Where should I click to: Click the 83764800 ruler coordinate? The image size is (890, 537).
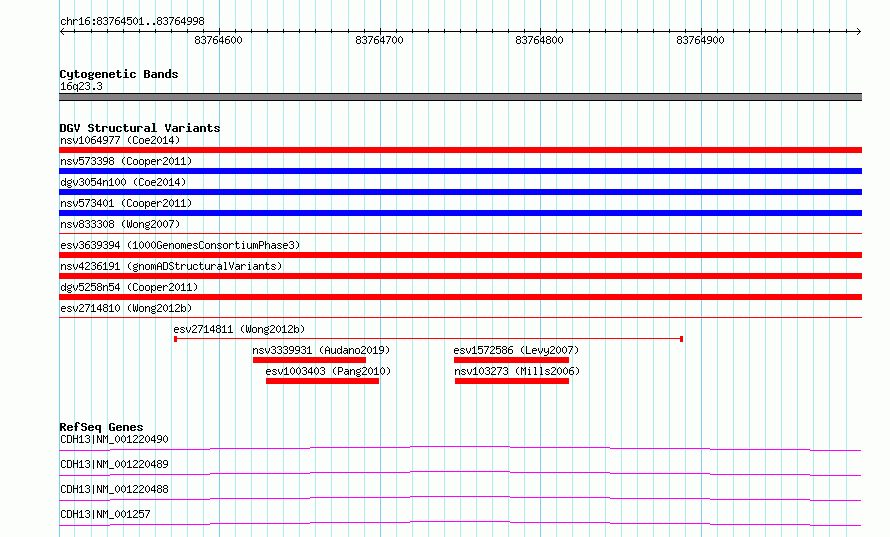coord(539,40)
